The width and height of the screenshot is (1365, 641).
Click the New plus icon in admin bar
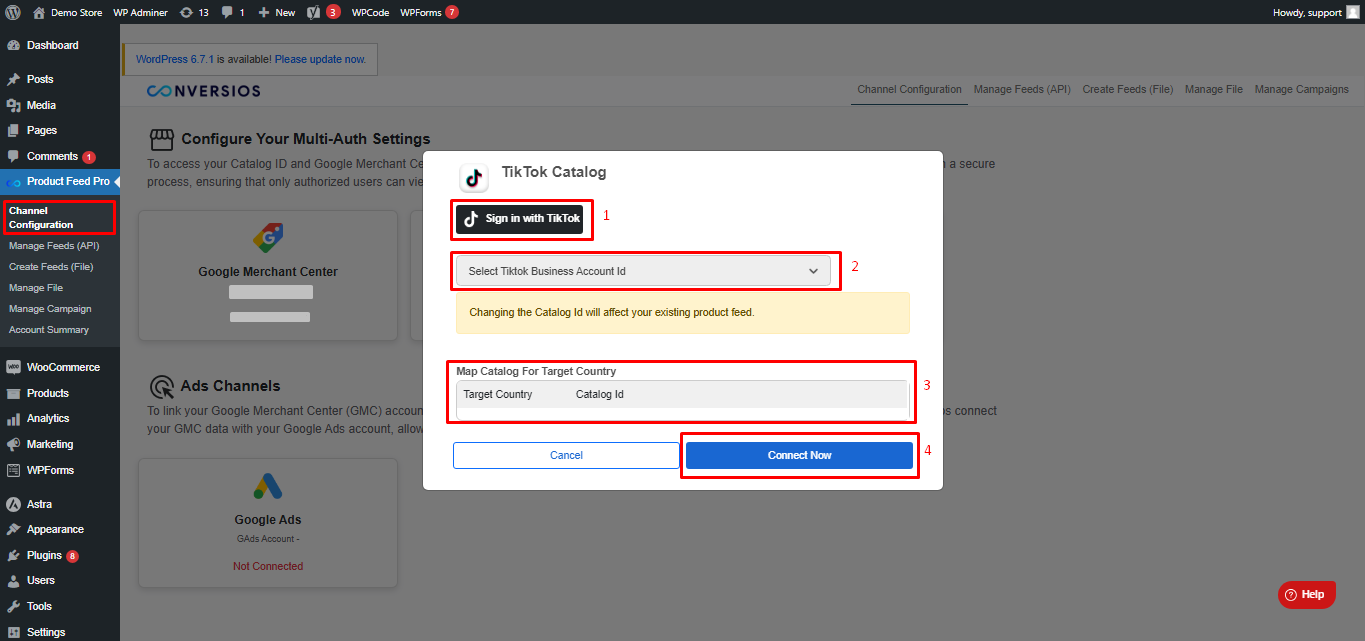264,13
